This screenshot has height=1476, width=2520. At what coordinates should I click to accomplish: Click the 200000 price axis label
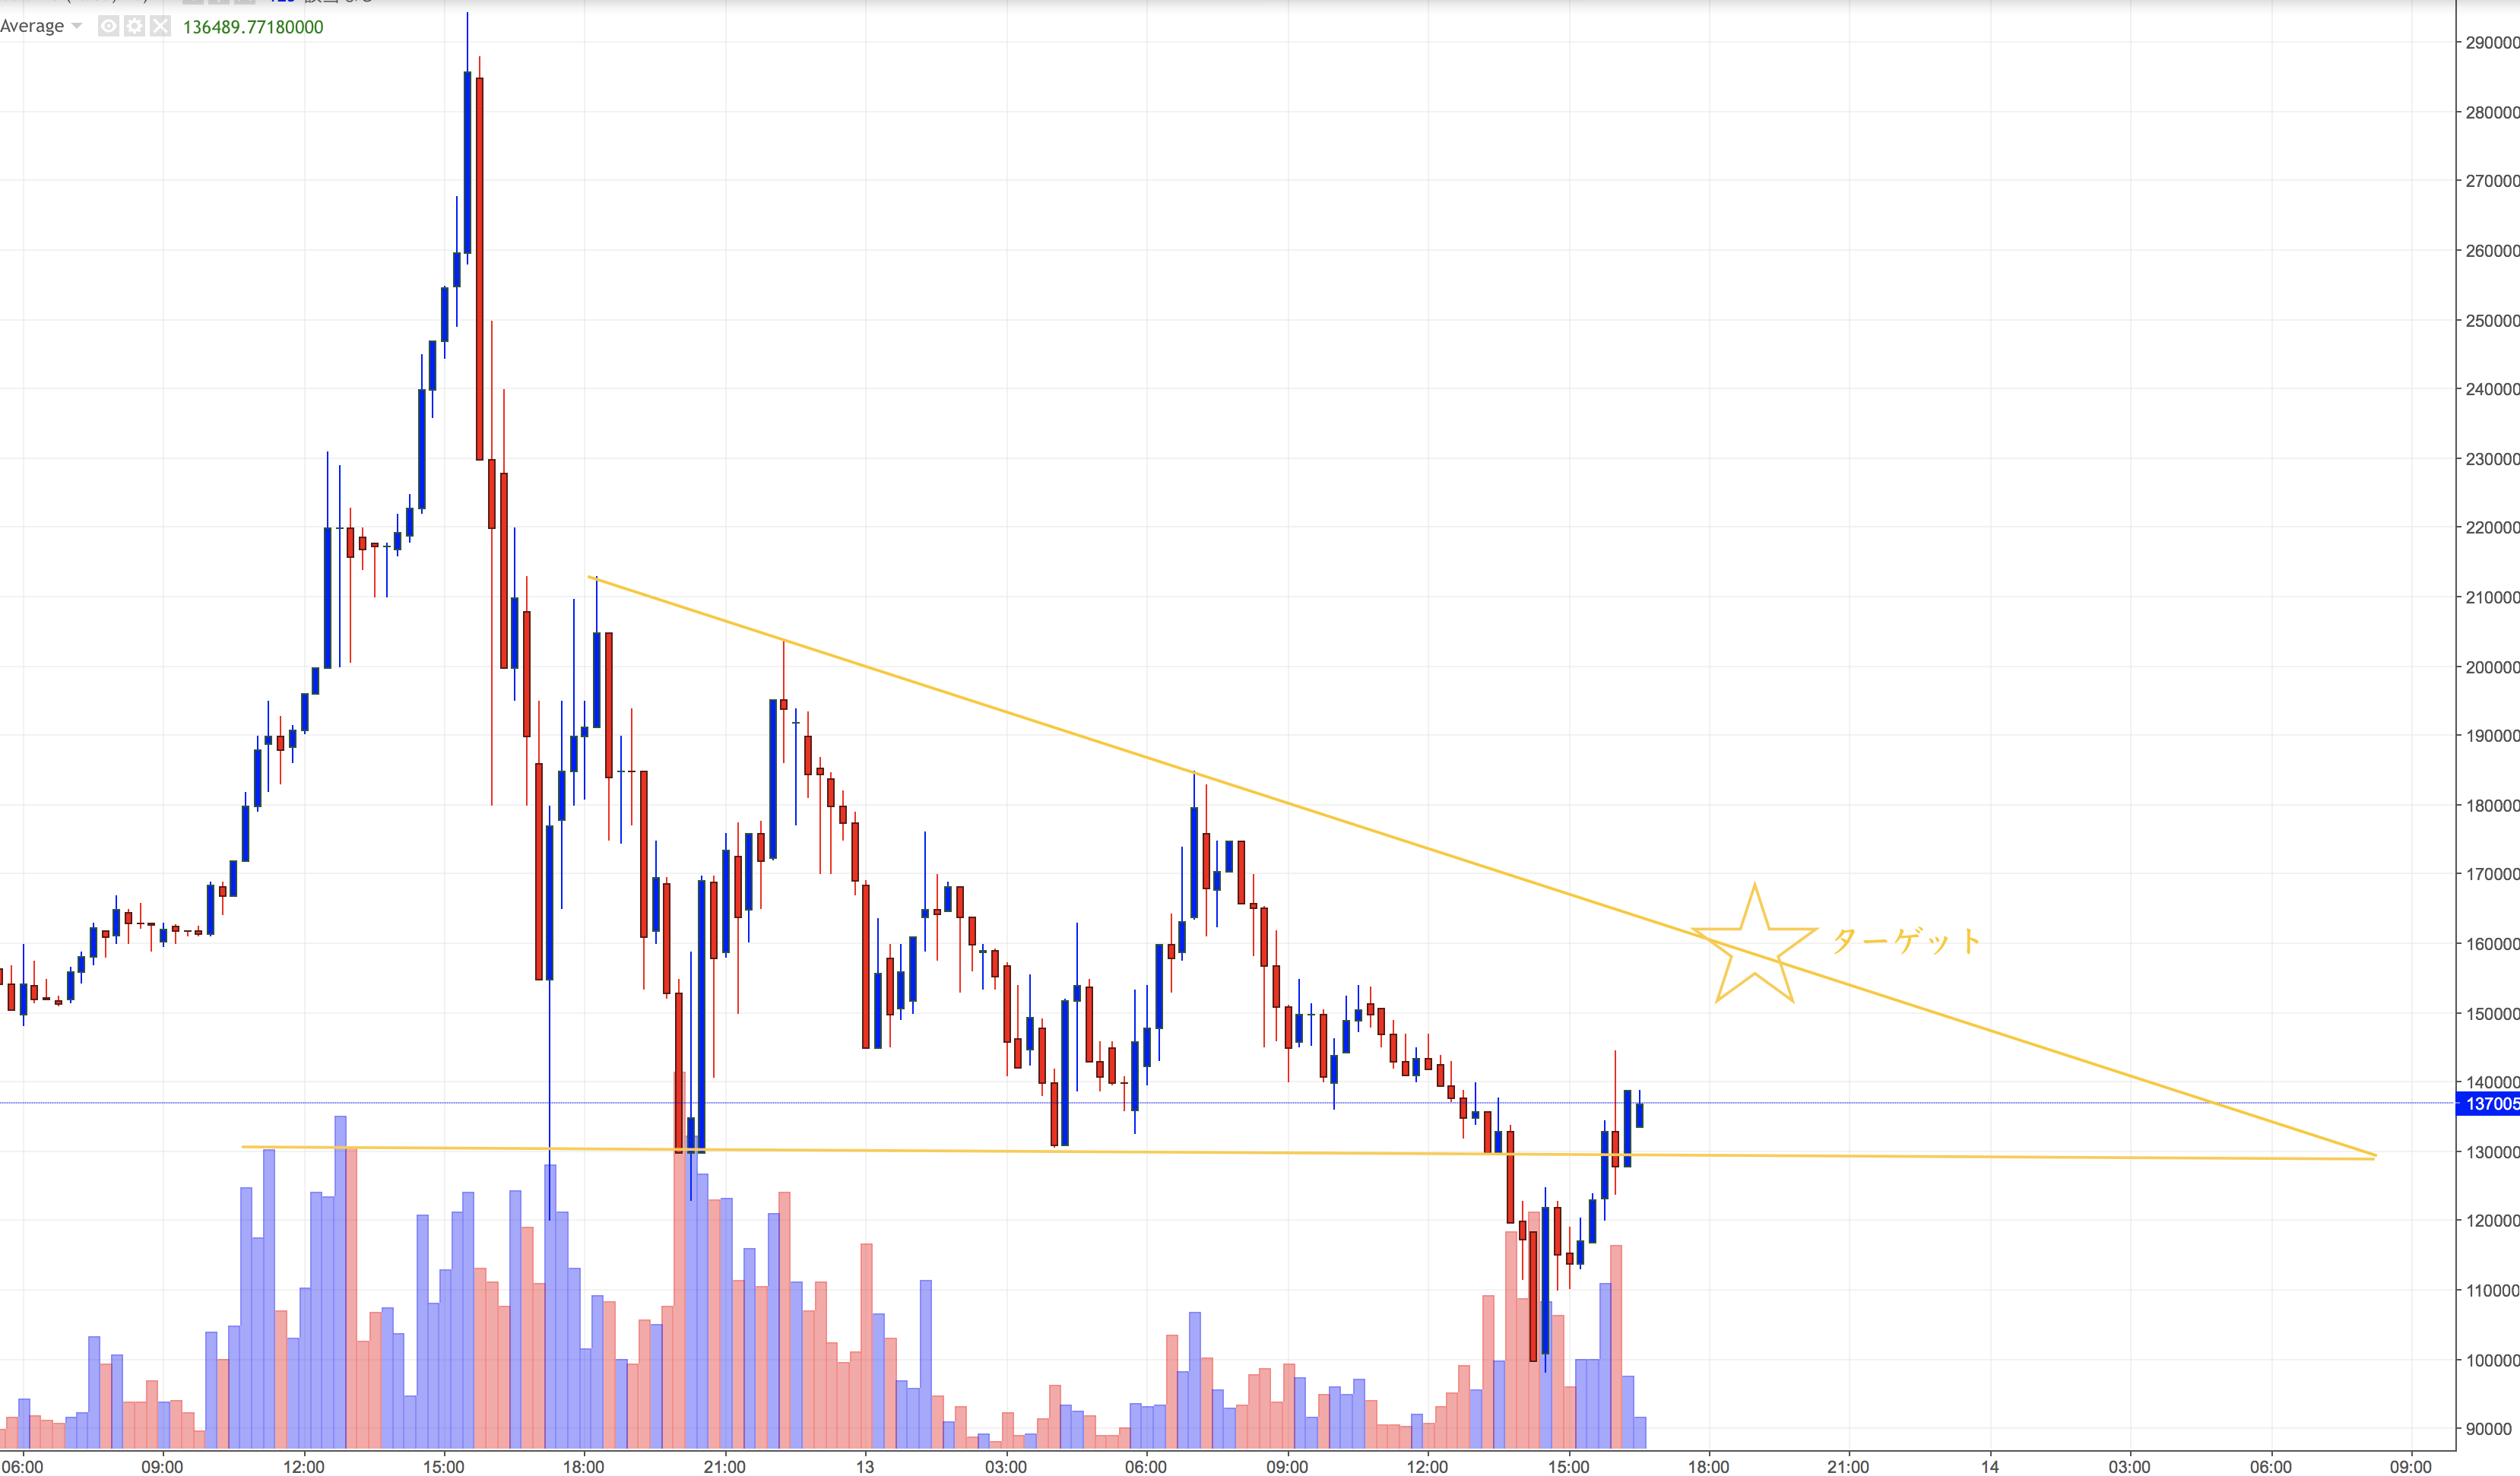pyautogui.click(x=2490, y=667)
